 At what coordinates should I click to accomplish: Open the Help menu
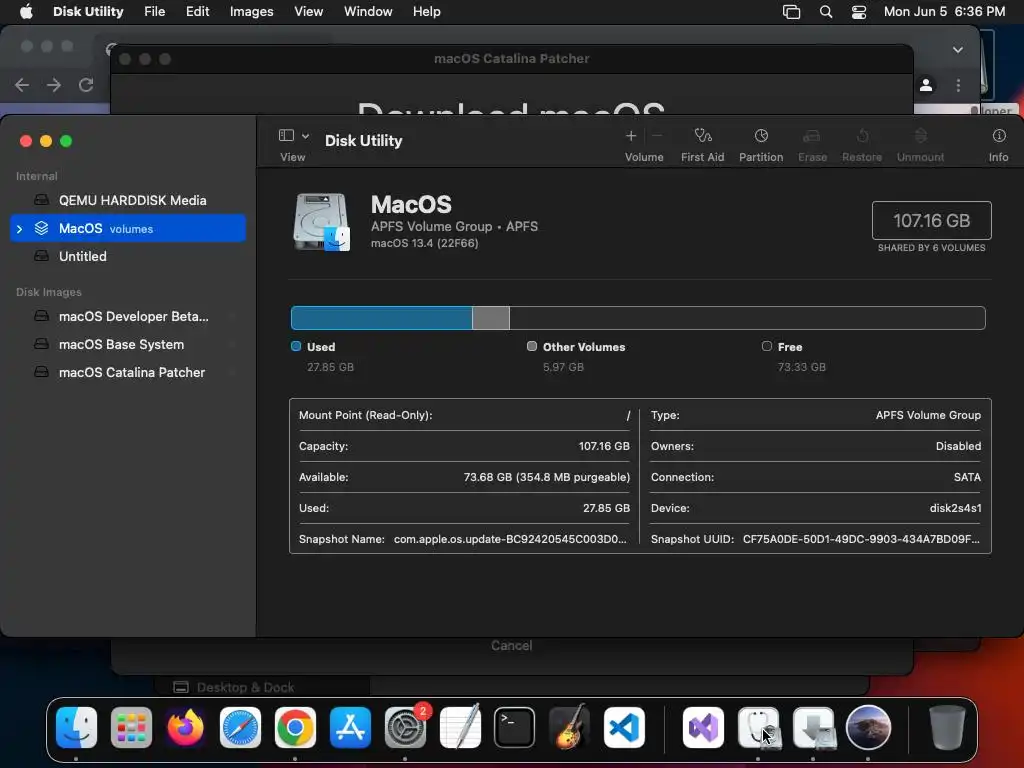pos(426,12)
